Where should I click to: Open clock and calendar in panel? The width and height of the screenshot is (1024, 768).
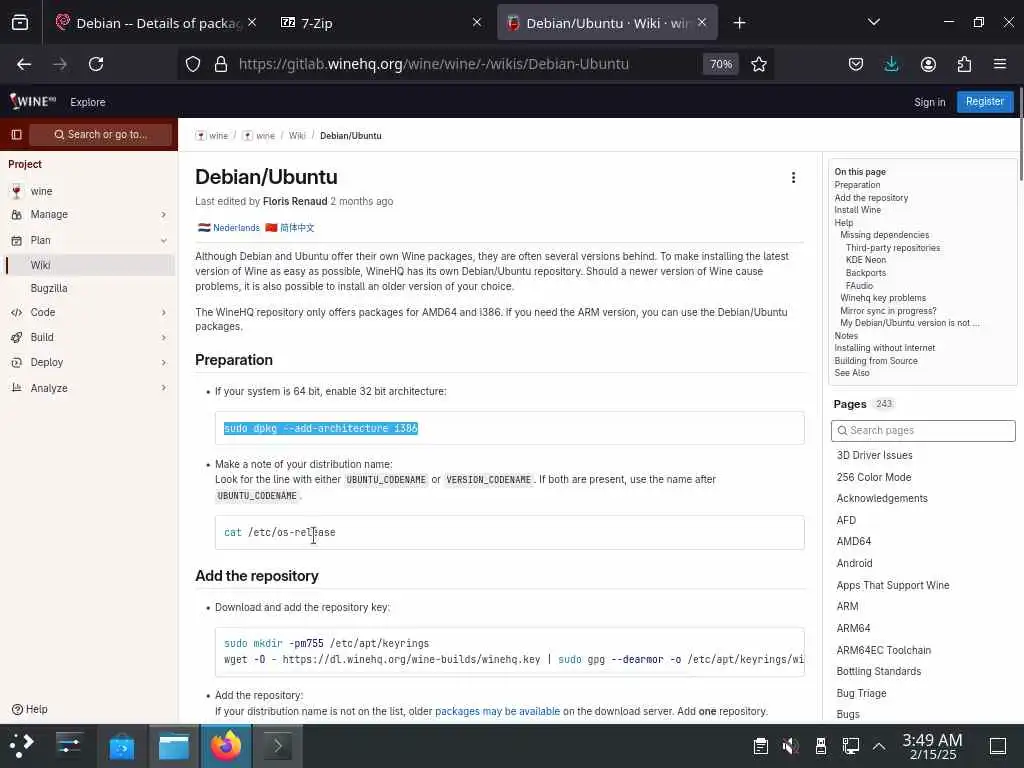tap(933, 746)
